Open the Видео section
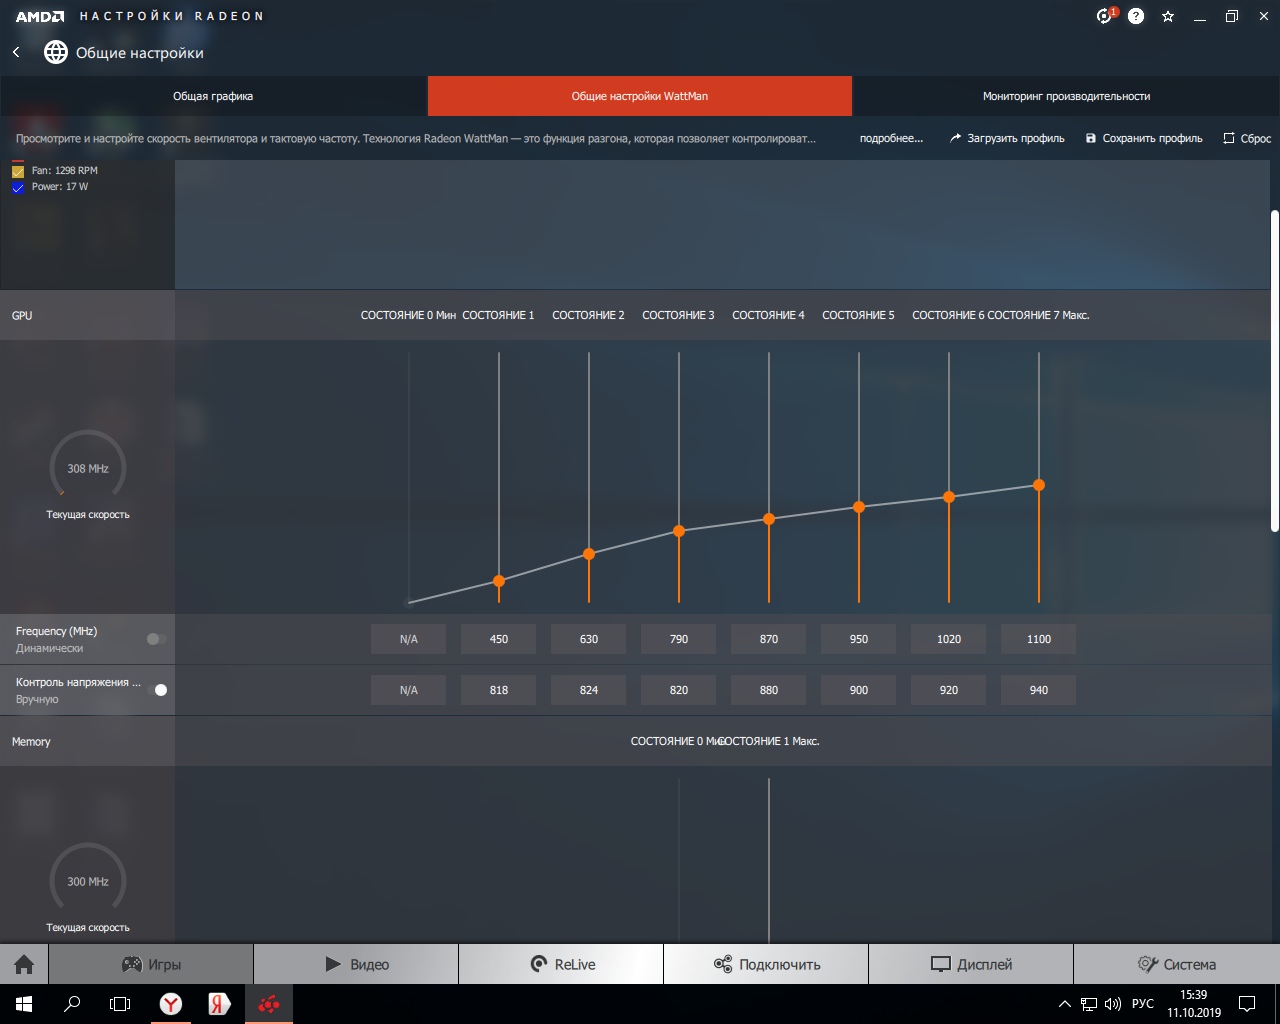1280x1024 pixels. (x=356, y=964)
